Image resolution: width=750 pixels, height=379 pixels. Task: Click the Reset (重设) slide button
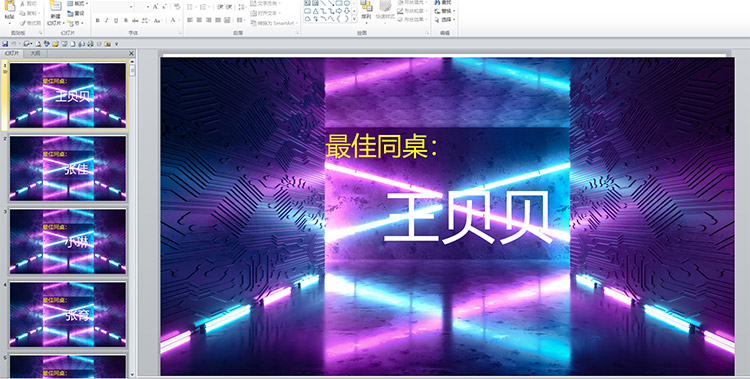[76, 13]
